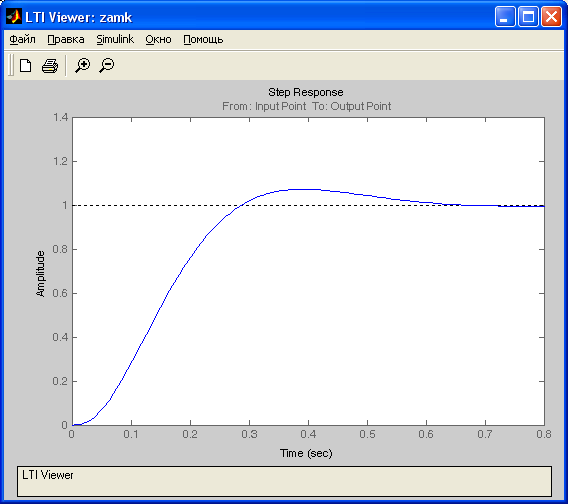Click the New Viewer page icon
Screen dimensions: 568x504
[25, 66]
